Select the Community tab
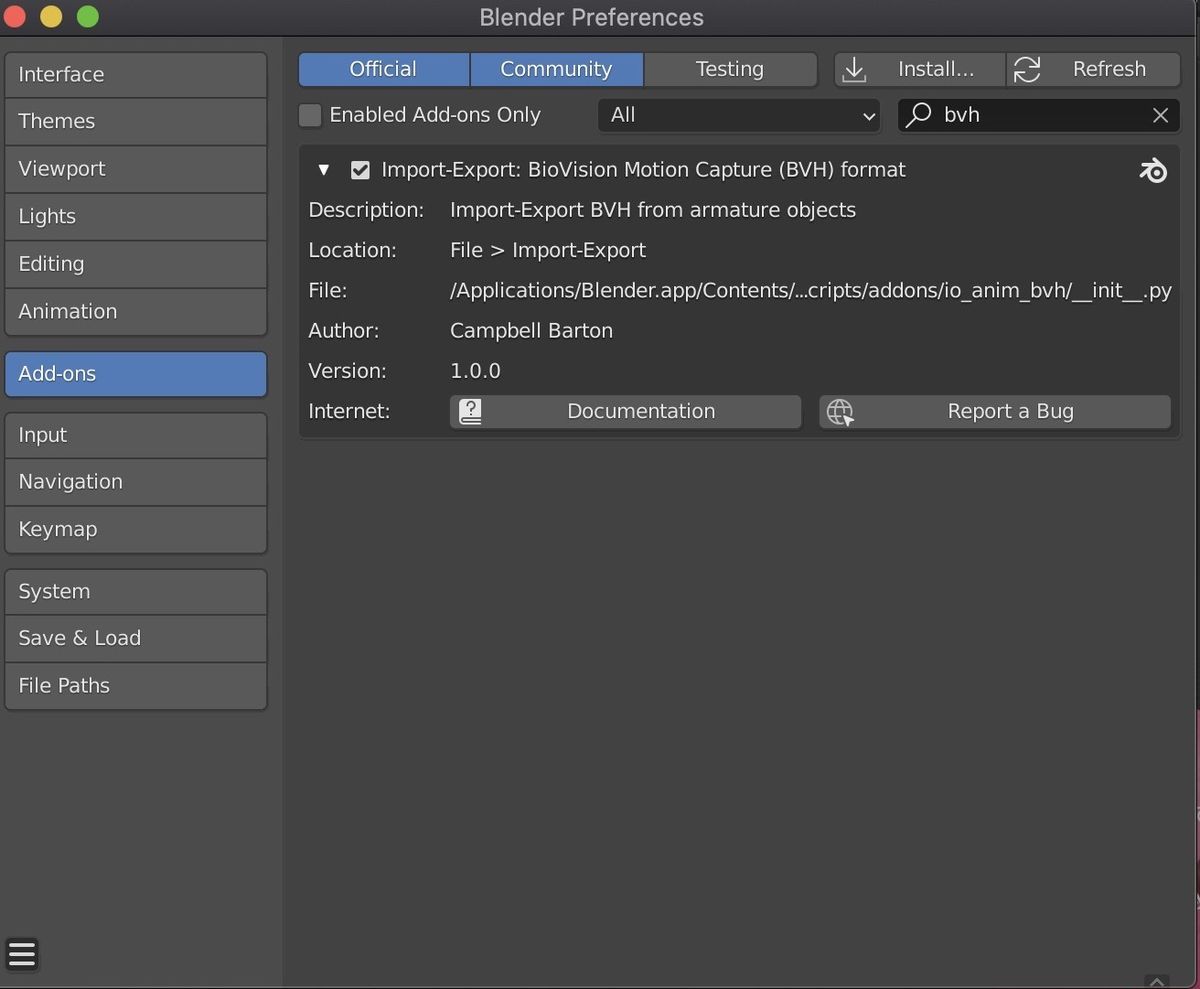Viewport: 1200px width, 989px height. click(556, 69)
